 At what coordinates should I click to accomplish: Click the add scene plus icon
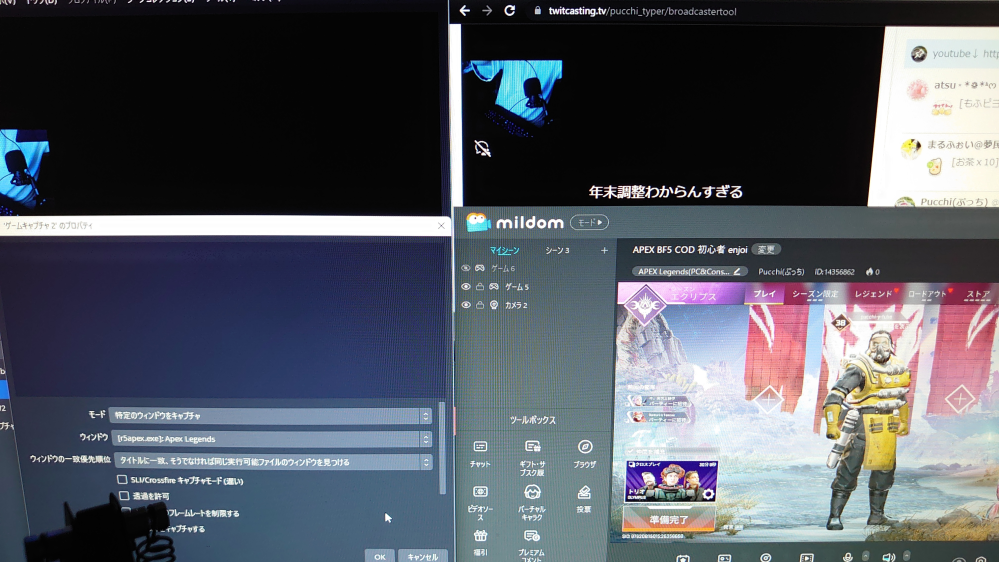tap(604, 250)
